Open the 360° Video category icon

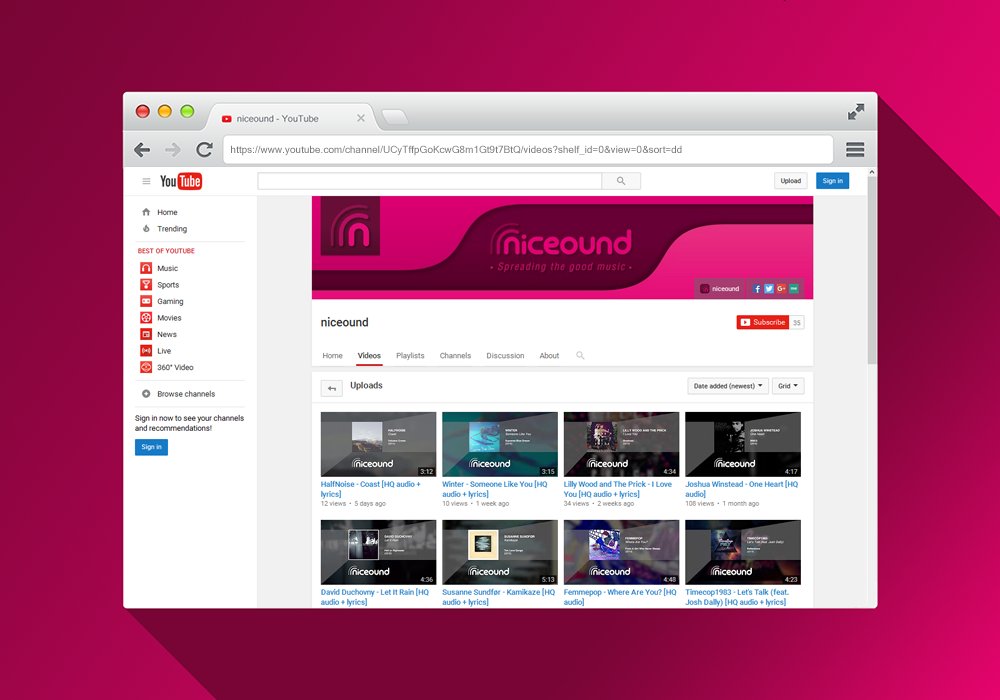point(147,367)
